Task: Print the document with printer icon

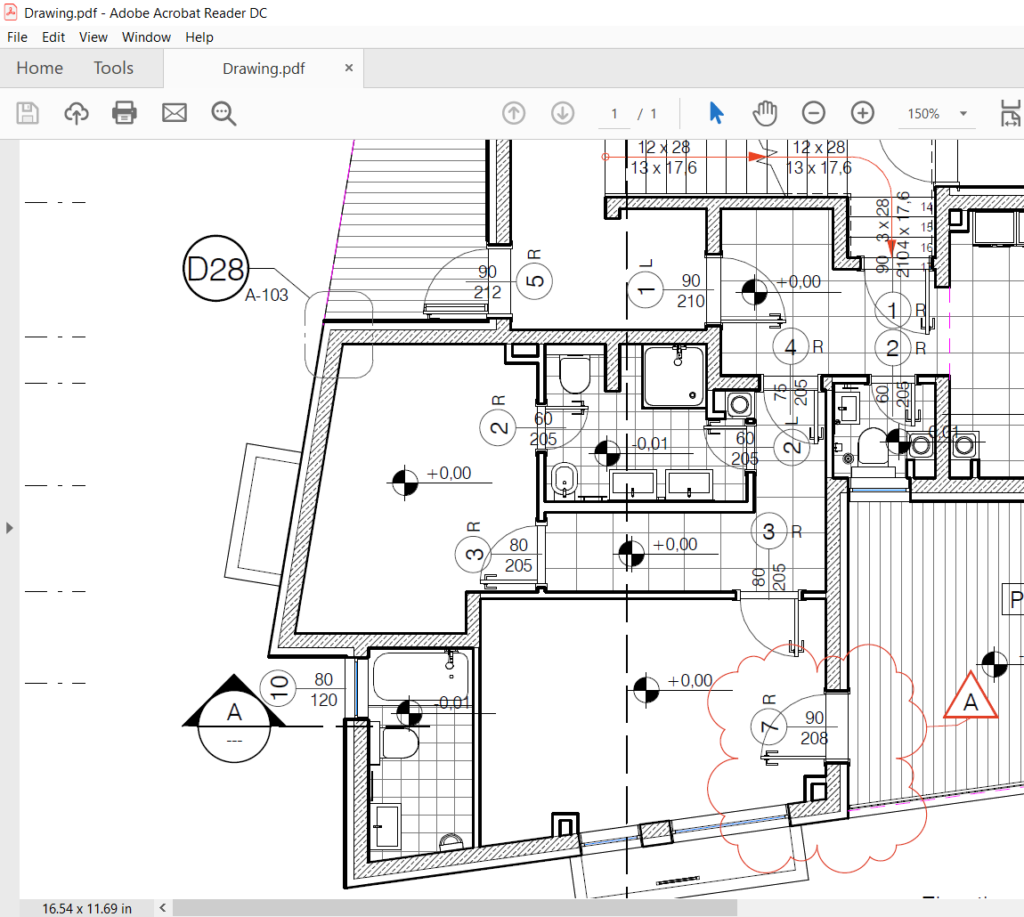Action: (x=125, y=113)
